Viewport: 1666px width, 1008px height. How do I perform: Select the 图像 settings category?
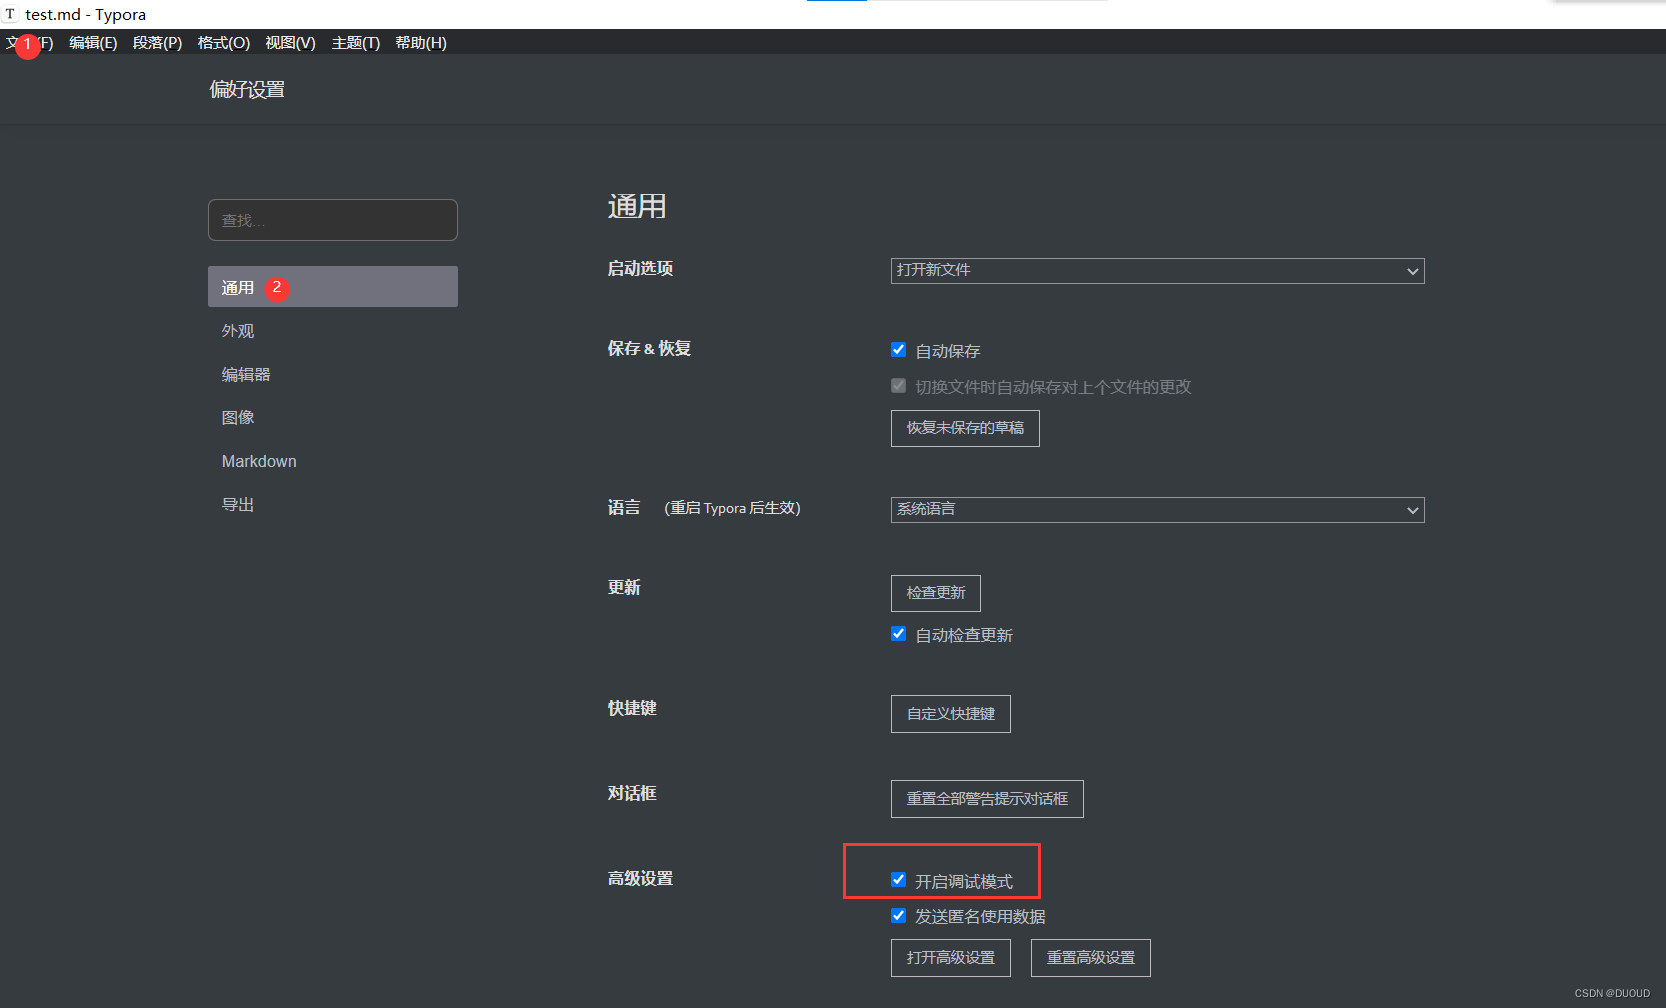point(333,417)
